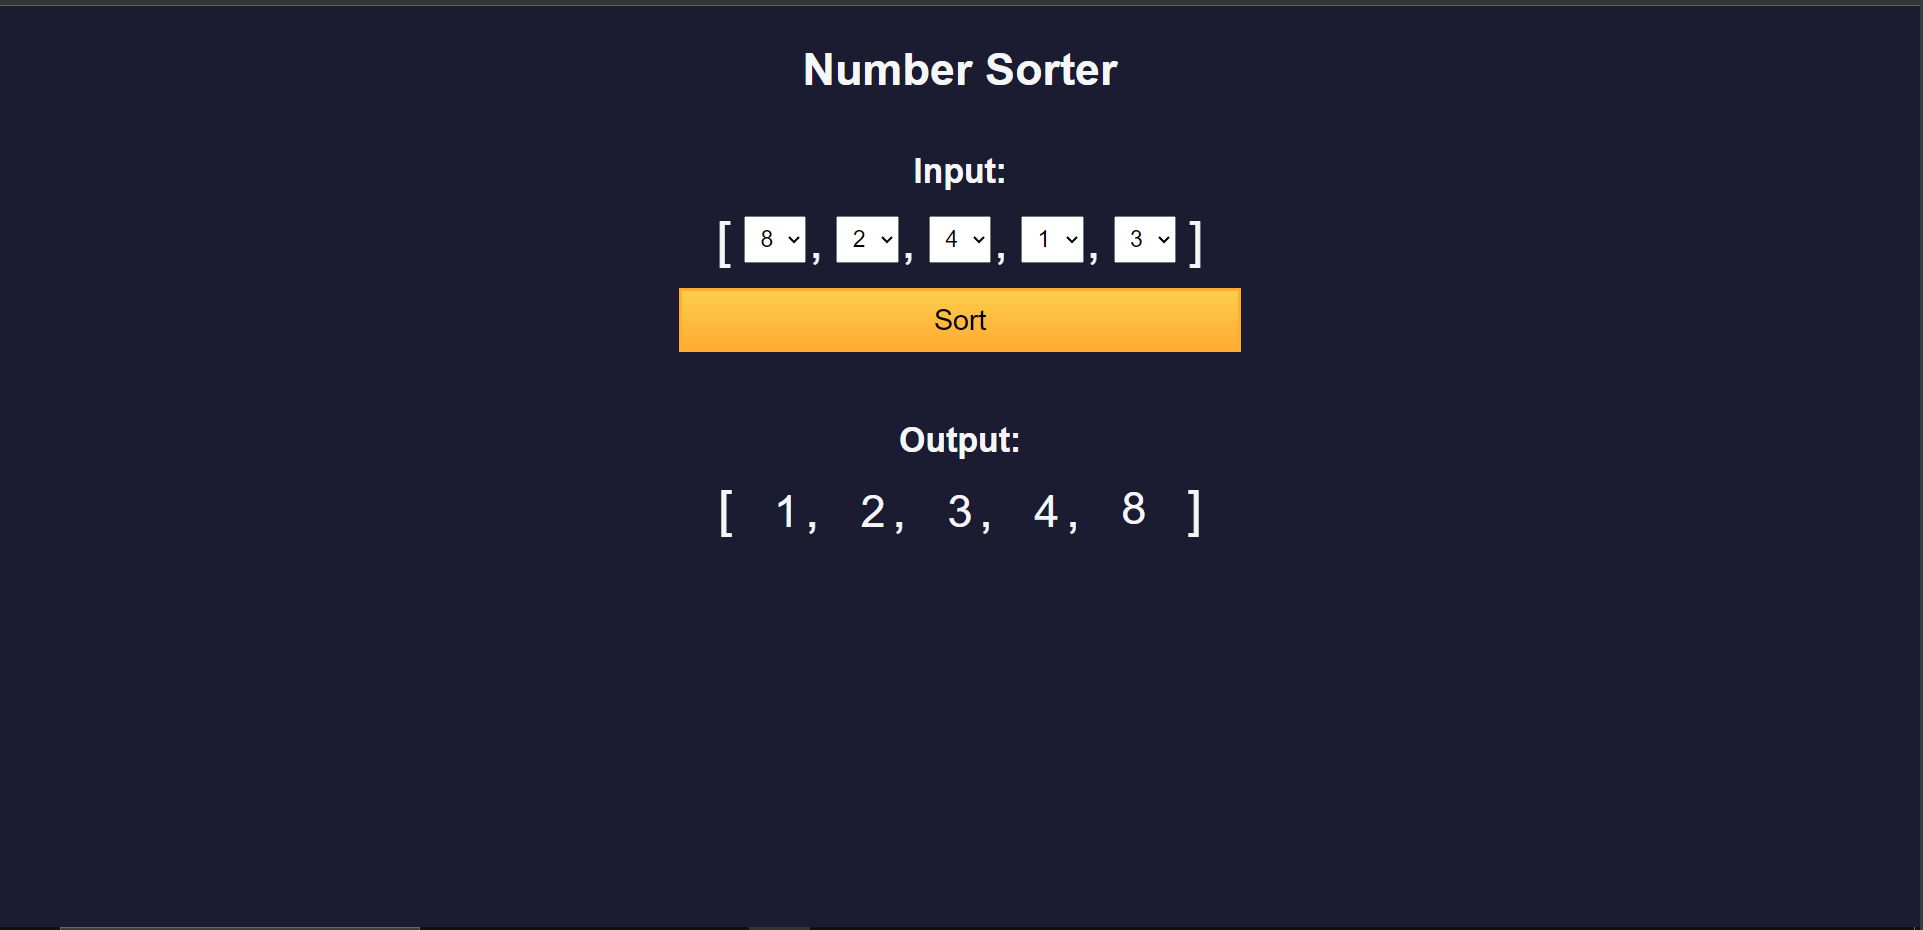Select the number 4 in the output list
1923x930 pixels.
[1046, 512]
